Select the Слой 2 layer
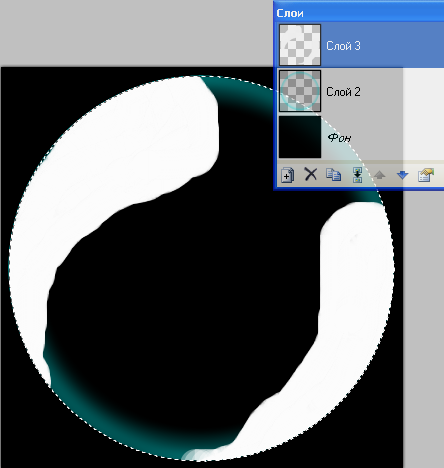444x468 pixels. [360, 91]
